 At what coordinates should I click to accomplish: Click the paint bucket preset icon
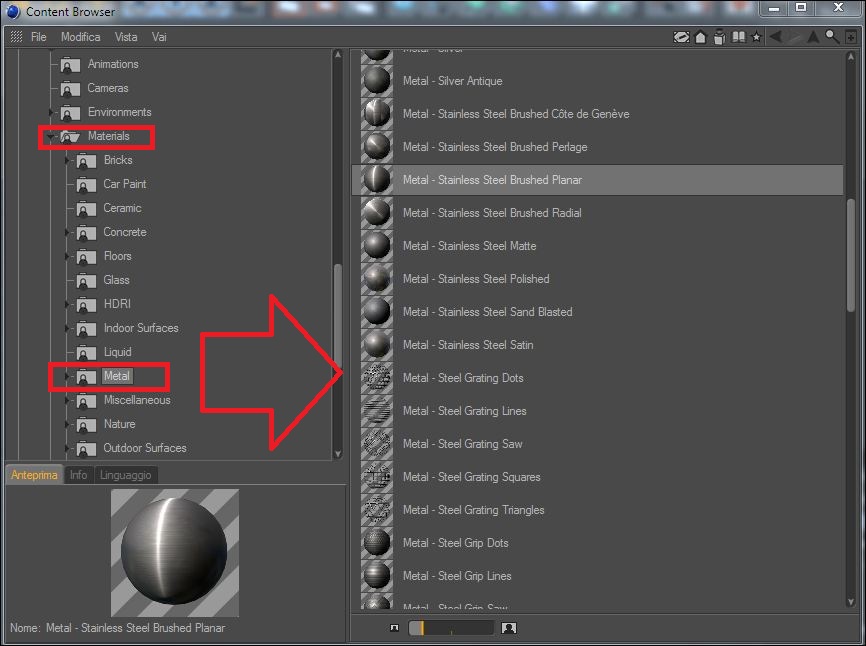click(x=719, y=37)
